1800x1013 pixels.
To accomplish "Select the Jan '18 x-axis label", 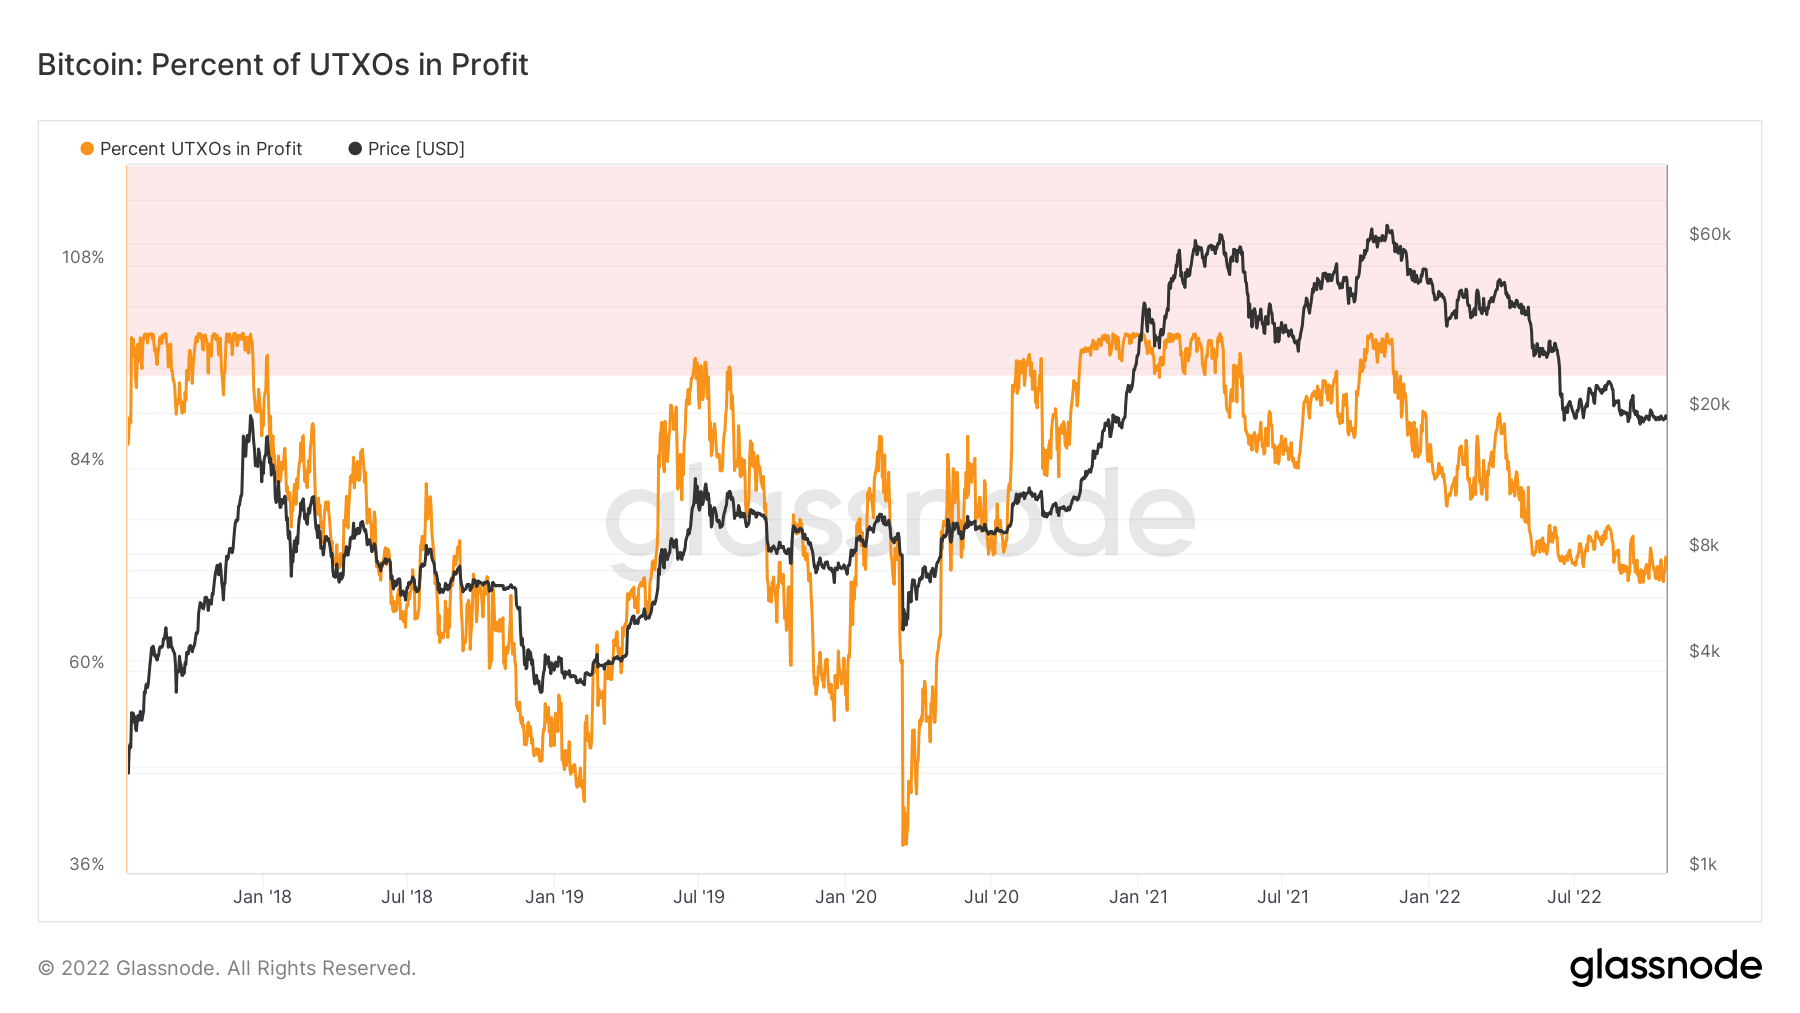I will (262, 897).
